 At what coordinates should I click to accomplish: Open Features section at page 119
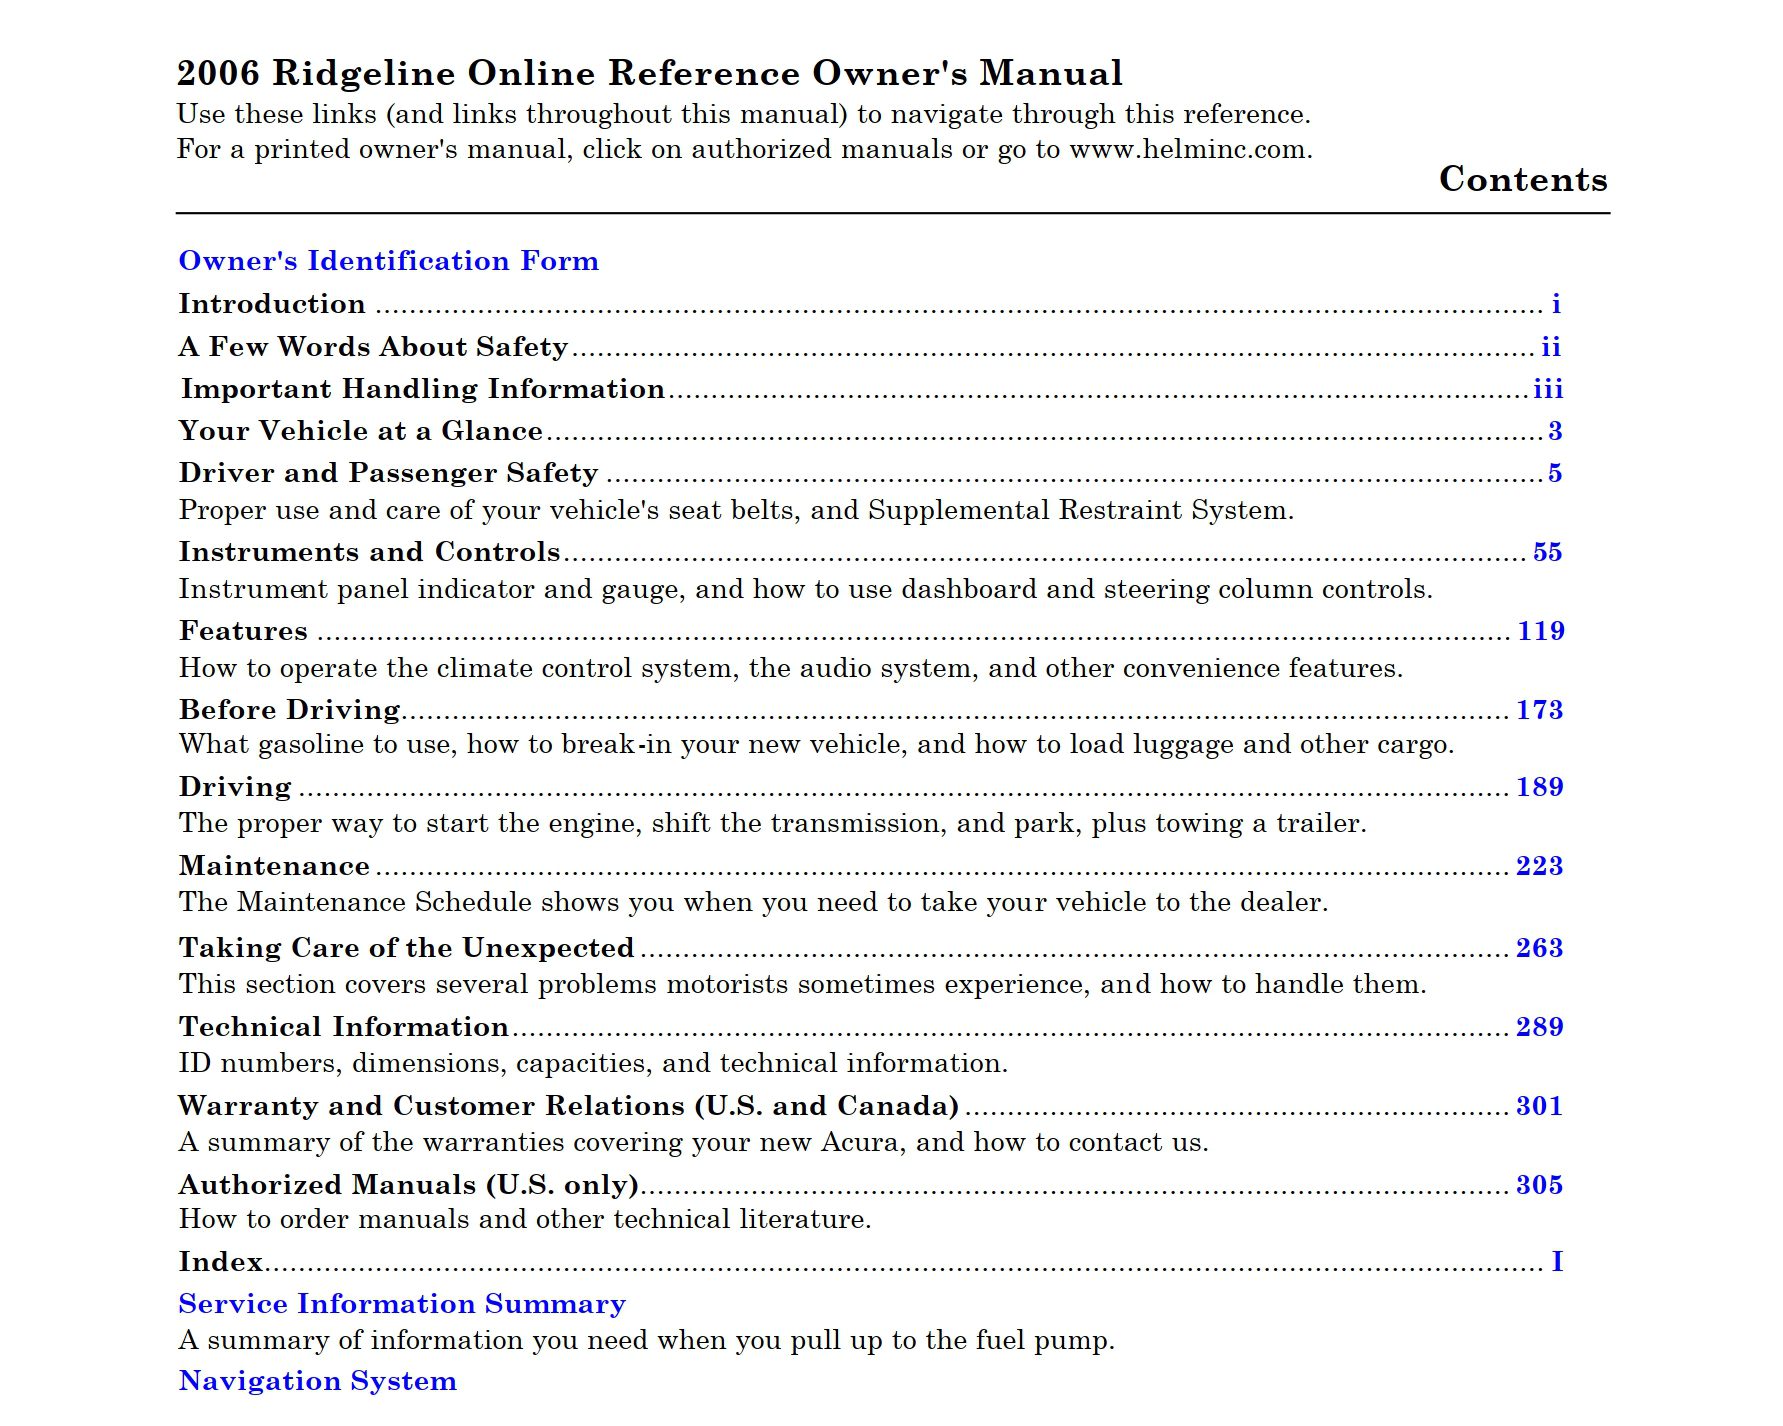tap(1540, 631)
